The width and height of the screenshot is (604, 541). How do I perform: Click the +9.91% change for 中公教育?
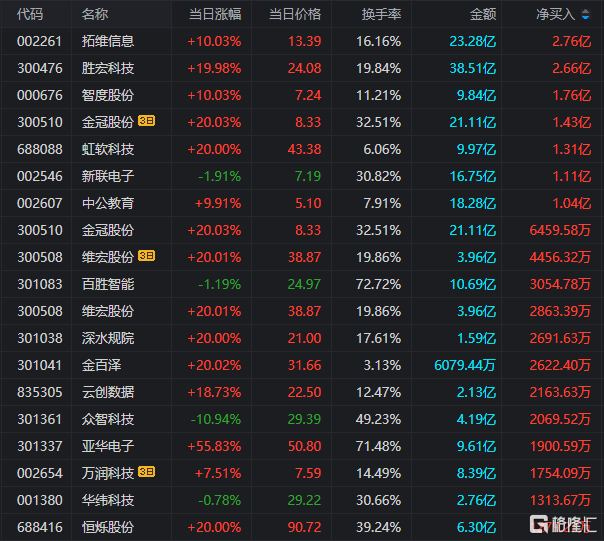[218, 203]
